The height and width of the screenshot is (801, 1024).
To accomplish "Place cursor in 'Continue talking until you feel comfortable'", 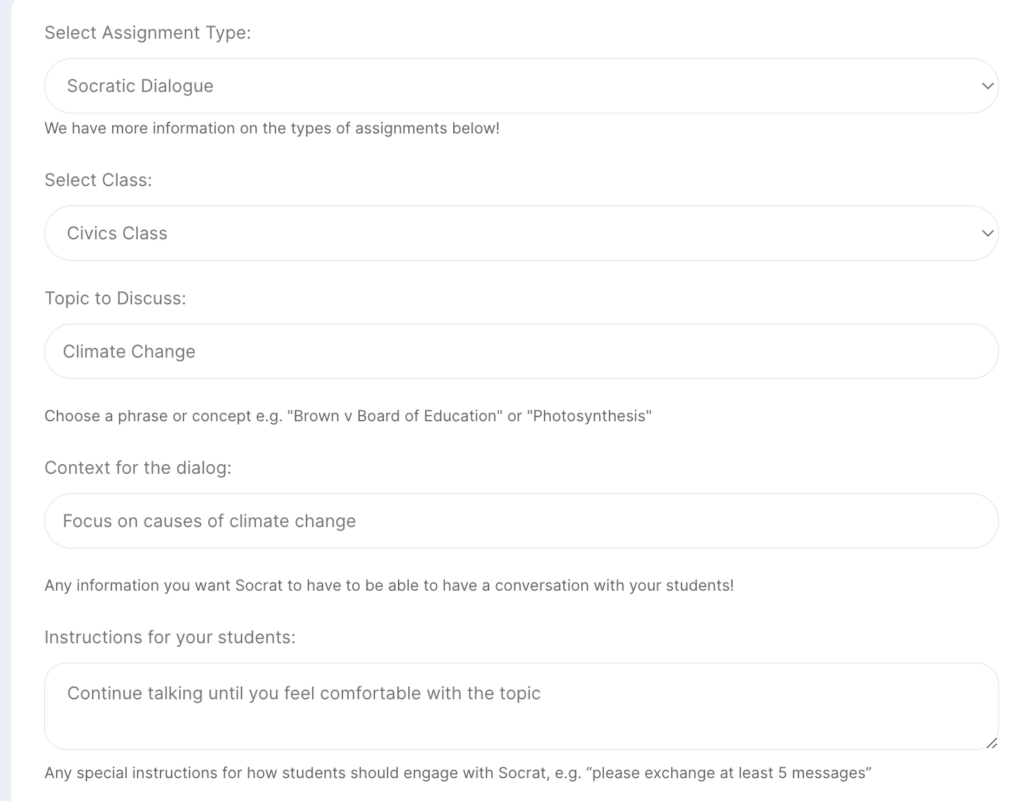I will coord(304,693).
